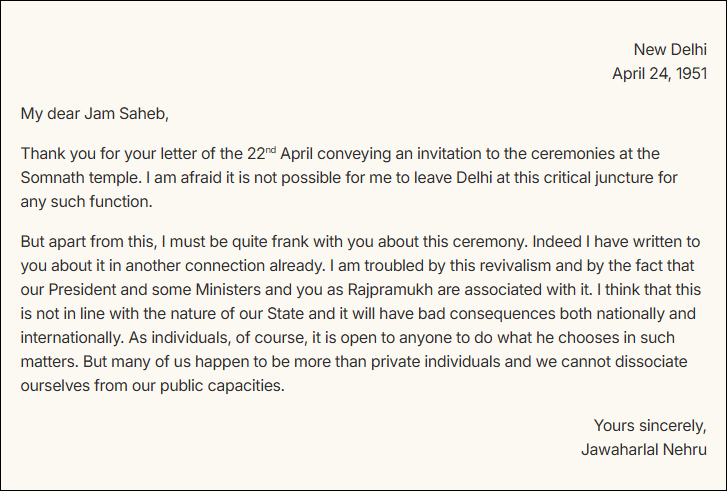Click the signature "Jawaharlal Nehru"
Image resolution: width=727 pixels, height=491 pixels.
point(643,450)
